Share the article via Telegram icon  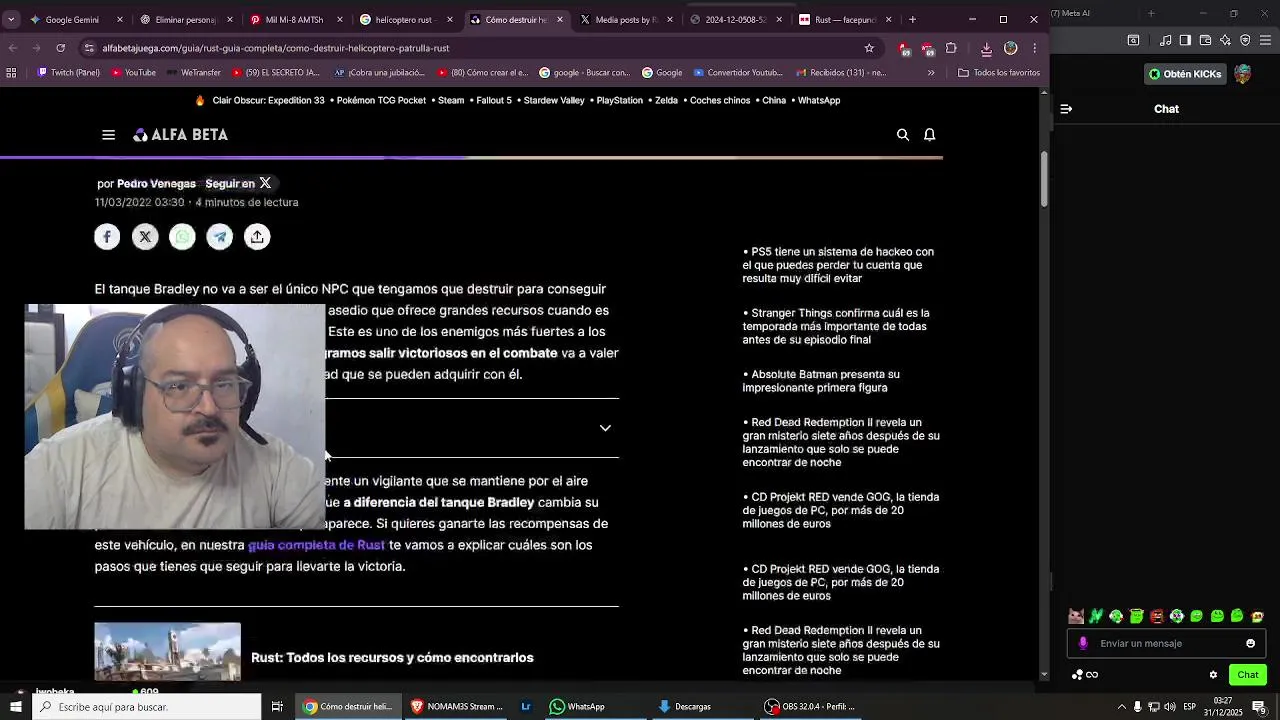[220, 237]
